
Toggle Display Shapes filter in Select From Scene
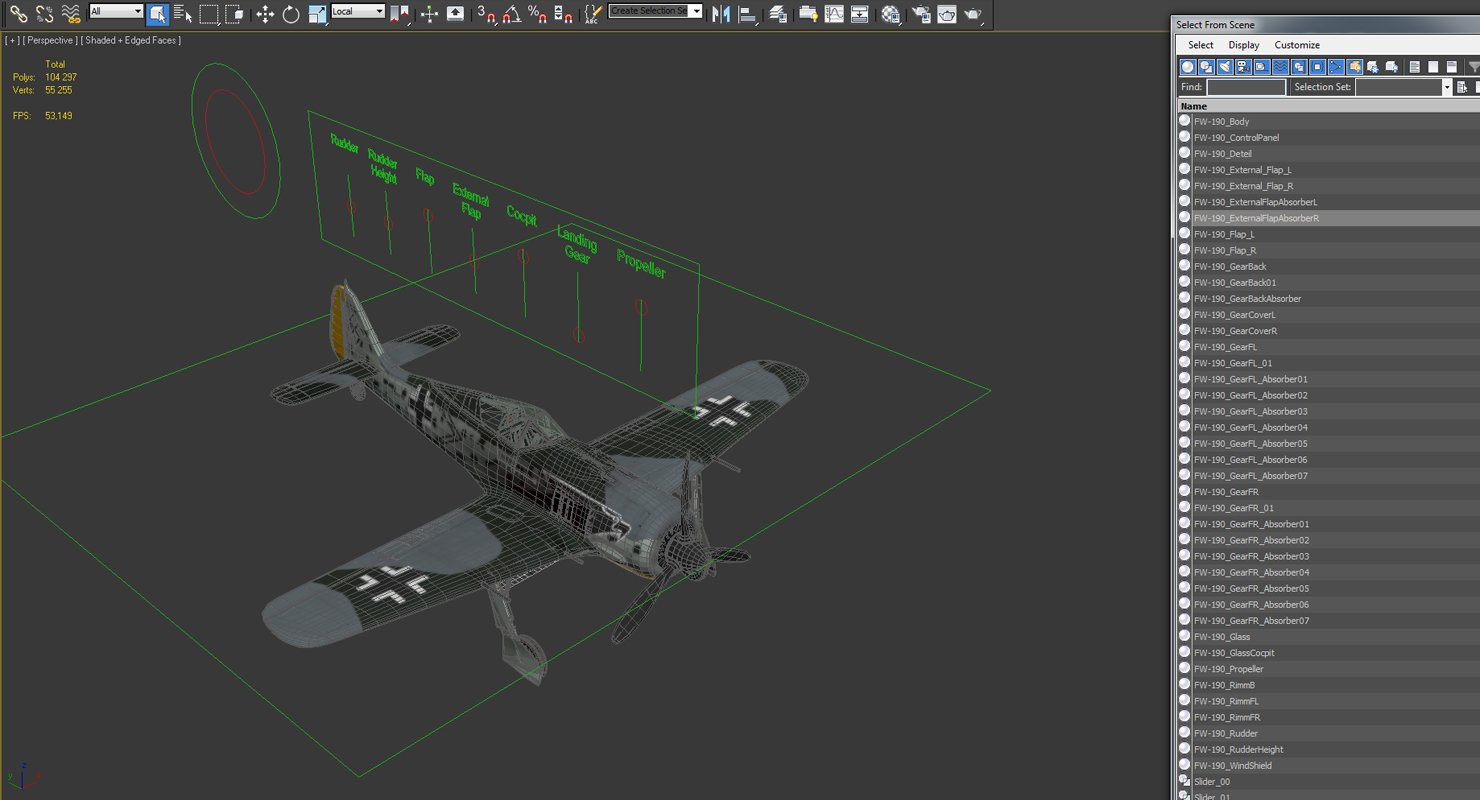[x=1206, y=67]
